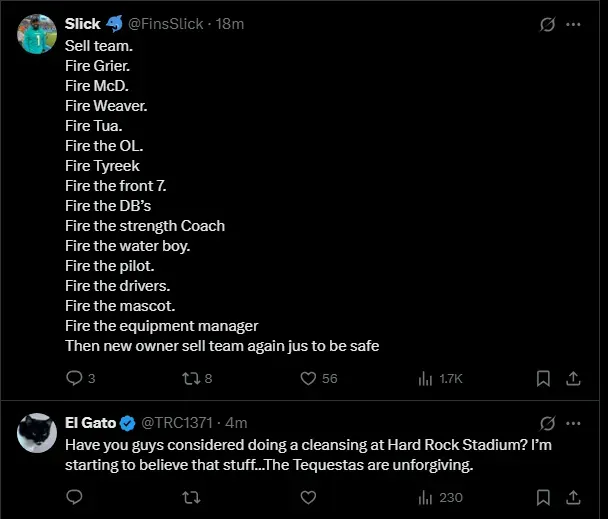Open Slick's profile picture

point(37,34)
